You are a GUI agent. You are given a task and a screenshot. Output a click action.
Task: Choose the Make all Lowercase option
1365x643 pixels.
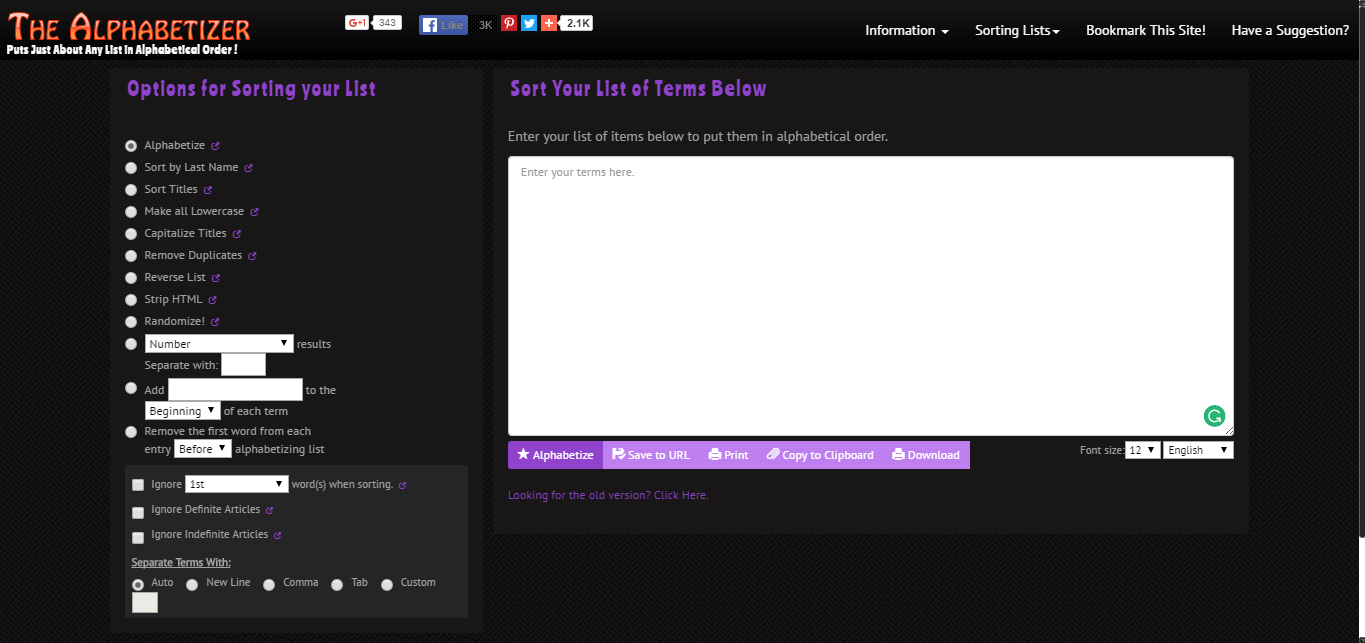point(131,212)
